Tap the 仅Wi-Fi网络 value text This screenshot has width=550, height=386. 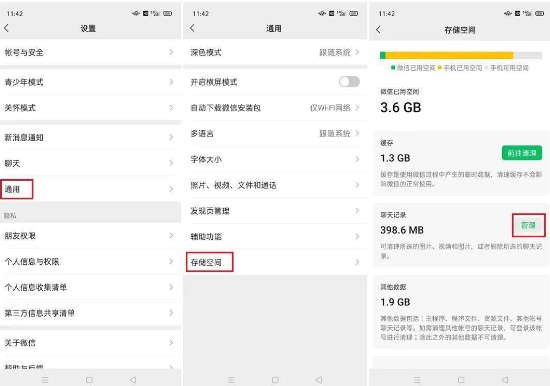click(x=330, y=108)
